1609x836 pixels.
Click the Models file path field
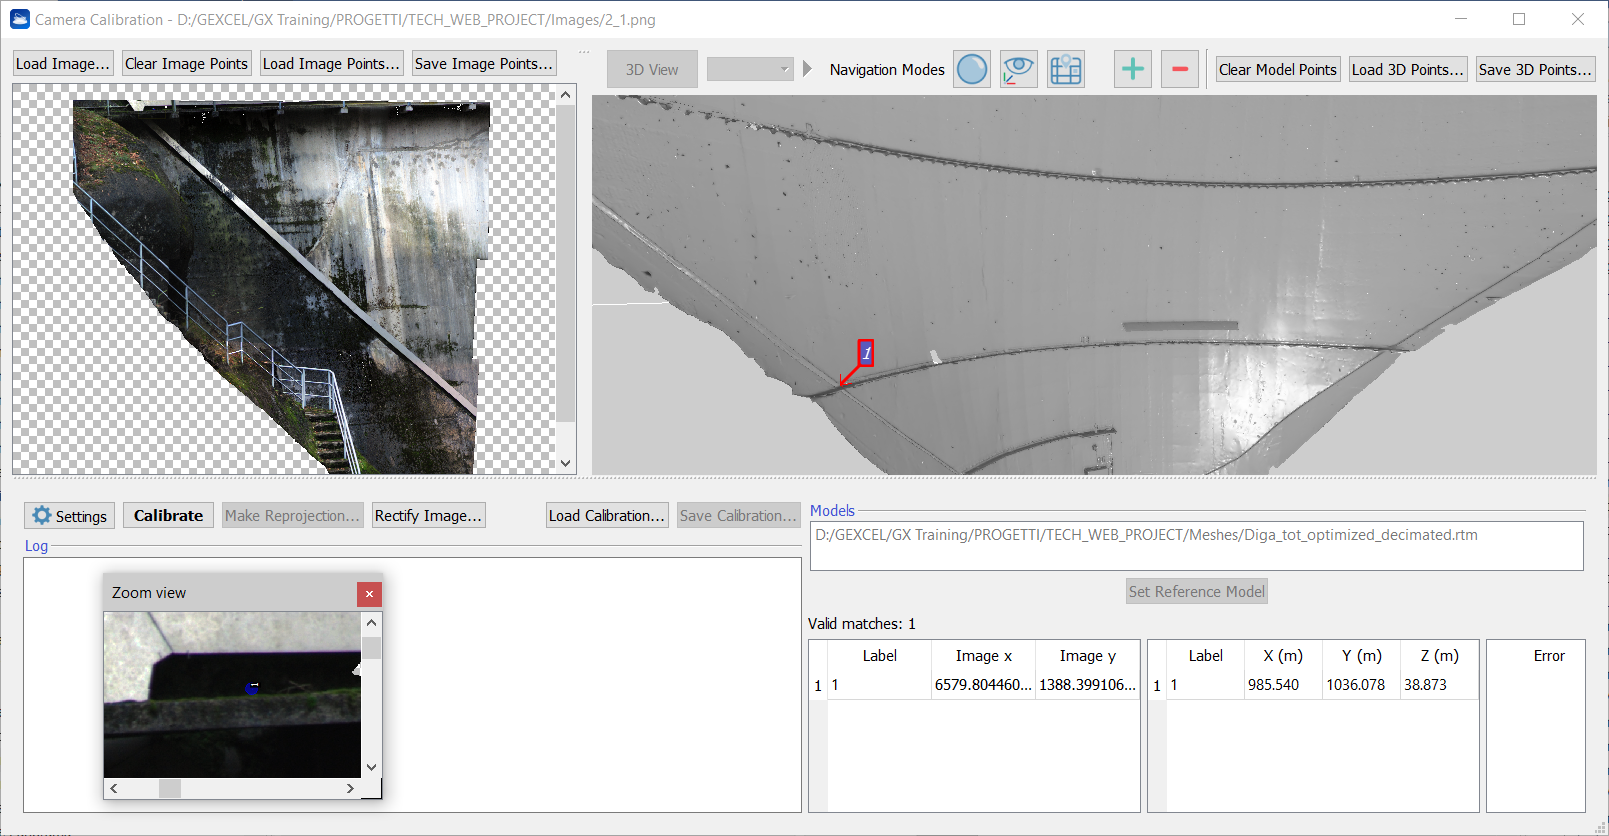(x=1196, y=545)
